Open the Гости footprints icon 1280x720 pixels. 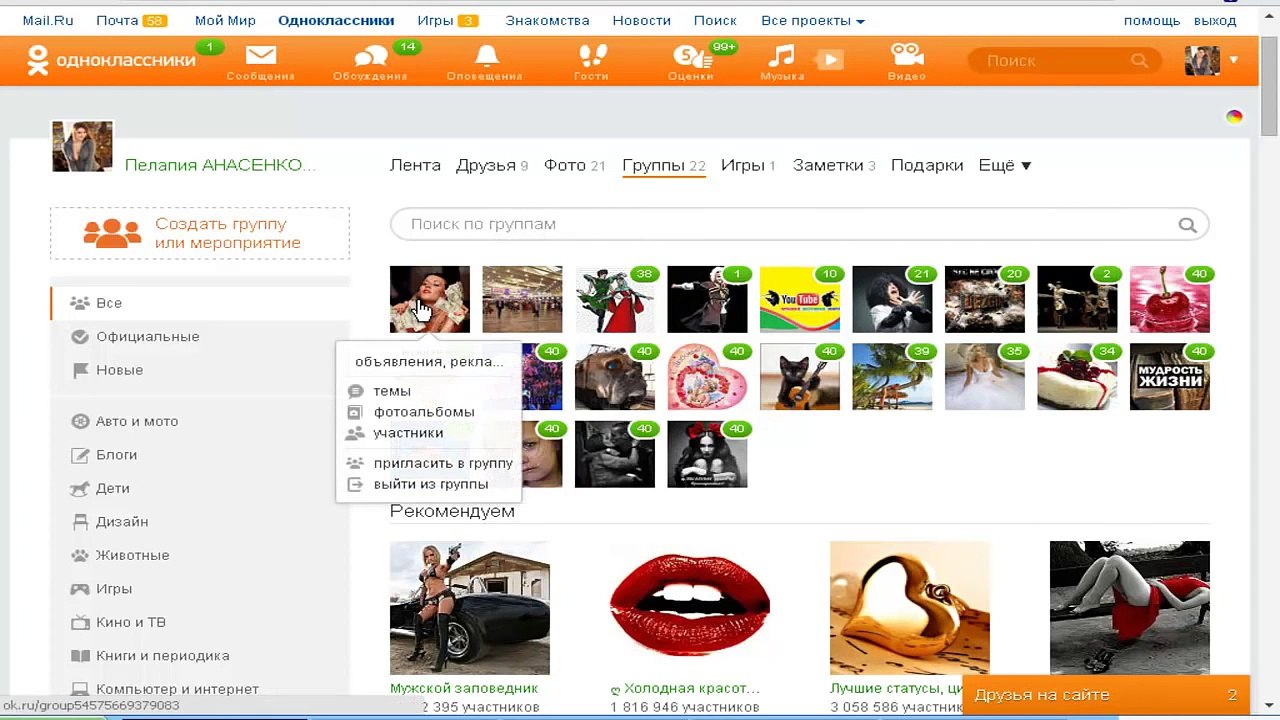(x=591, y=62)
